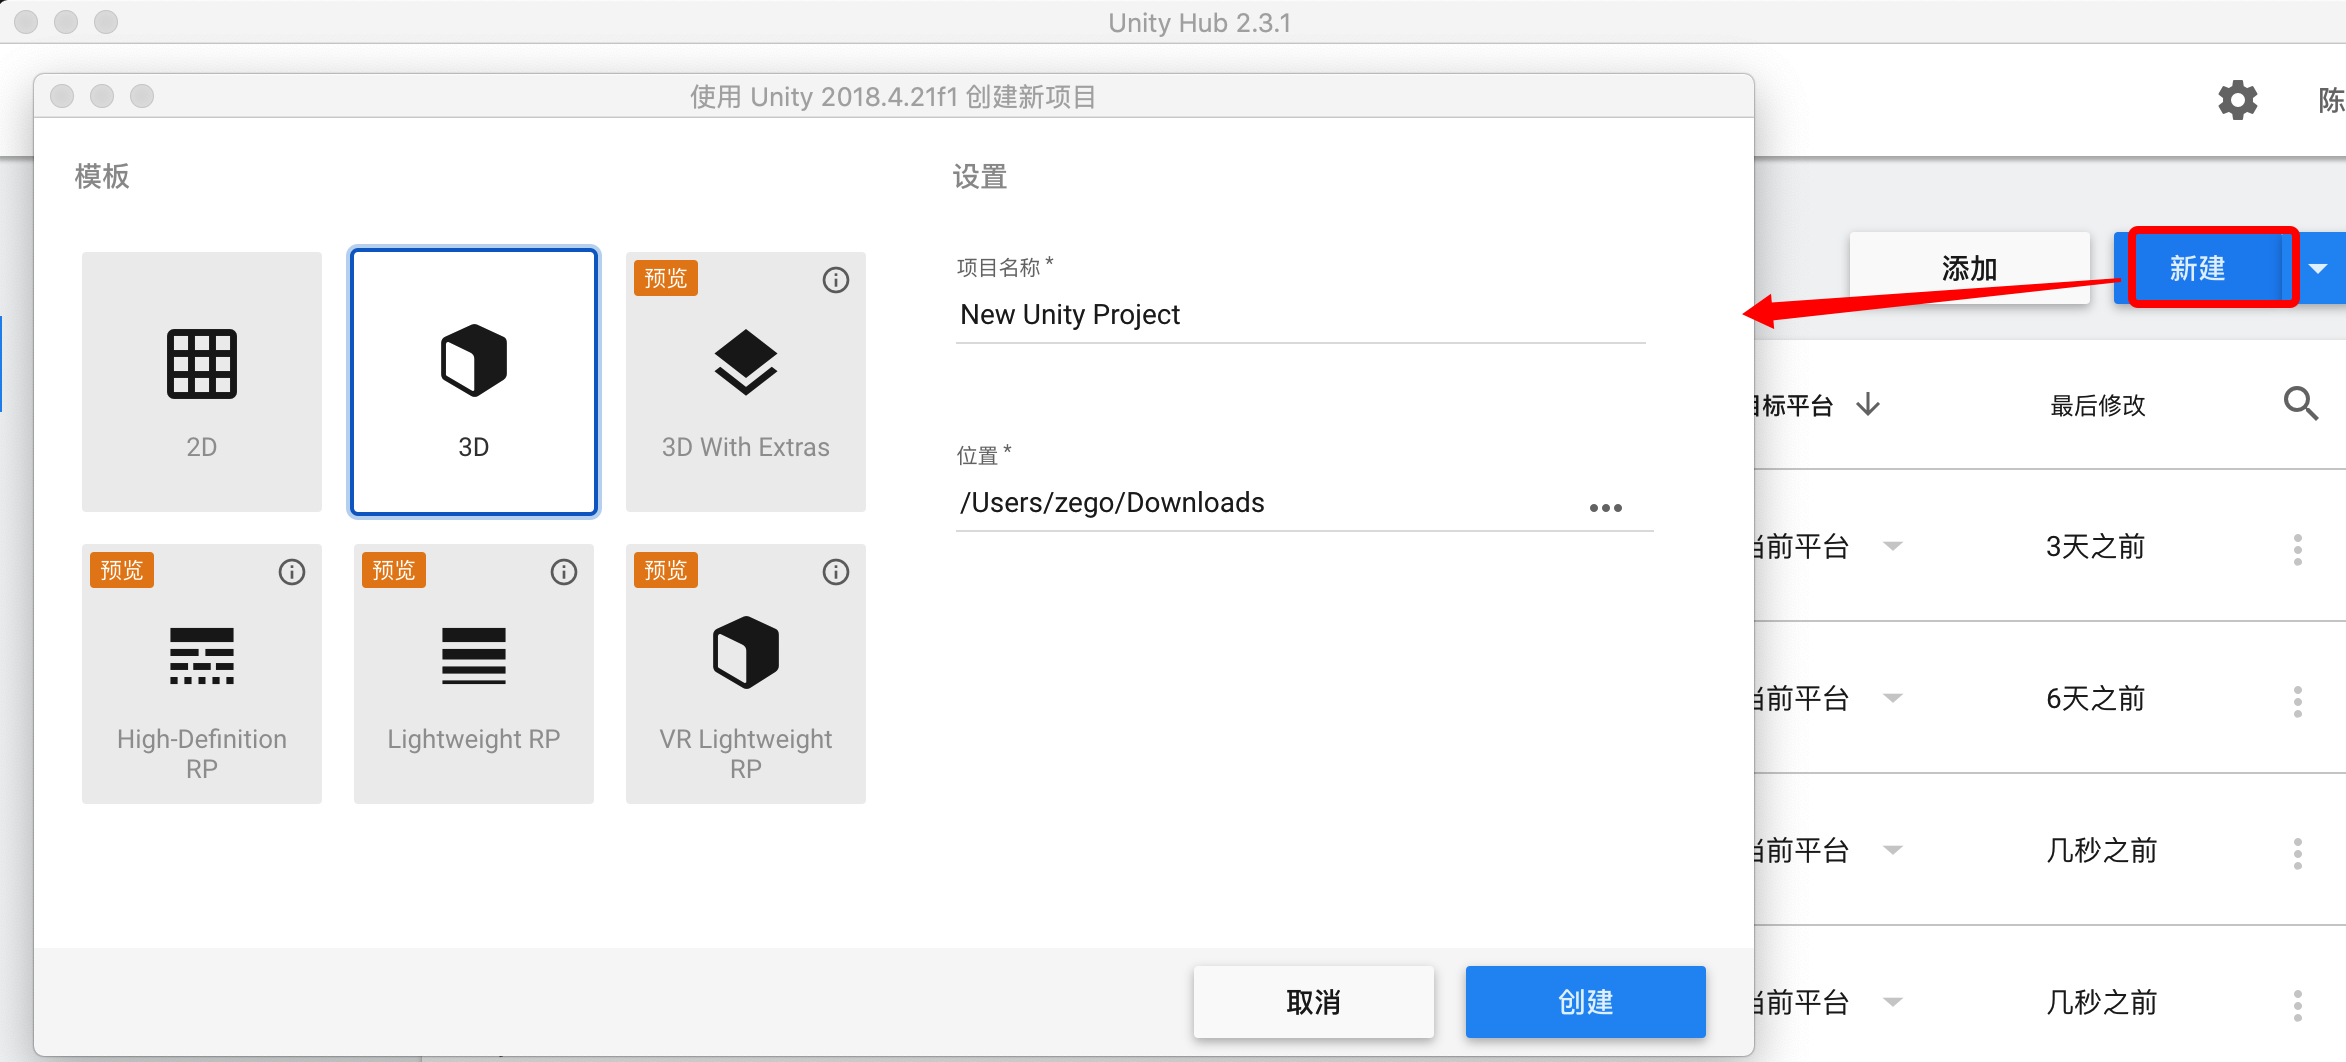Pick the High-Definition RP template
The image size is (2346, 1062).
click(x=201, y=674)
